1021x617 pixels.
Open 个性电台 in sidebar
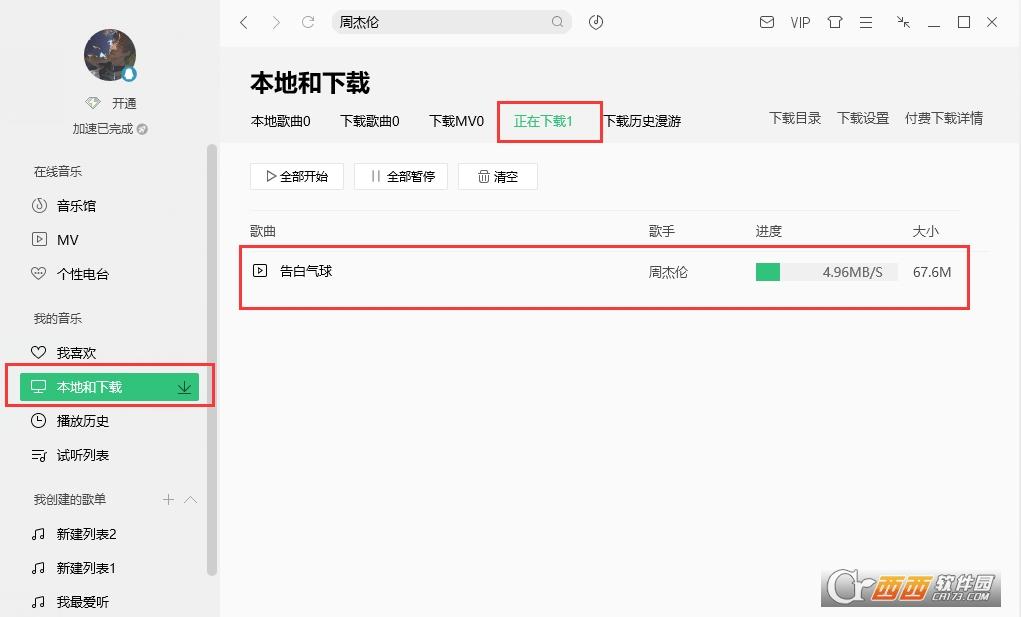83,274
